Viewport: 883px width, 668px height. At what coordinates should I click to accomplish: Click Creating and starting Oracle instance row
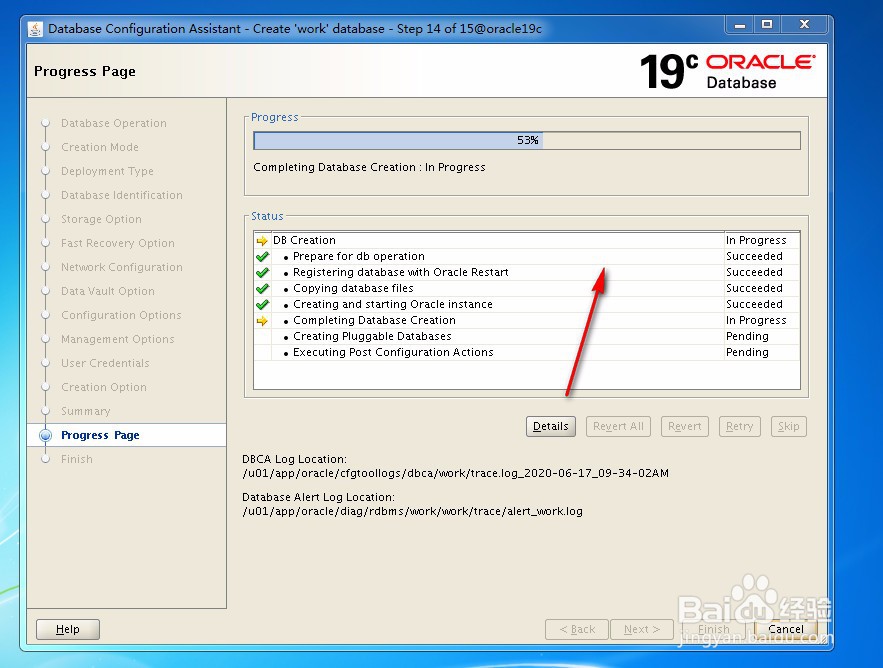point(527,305)
